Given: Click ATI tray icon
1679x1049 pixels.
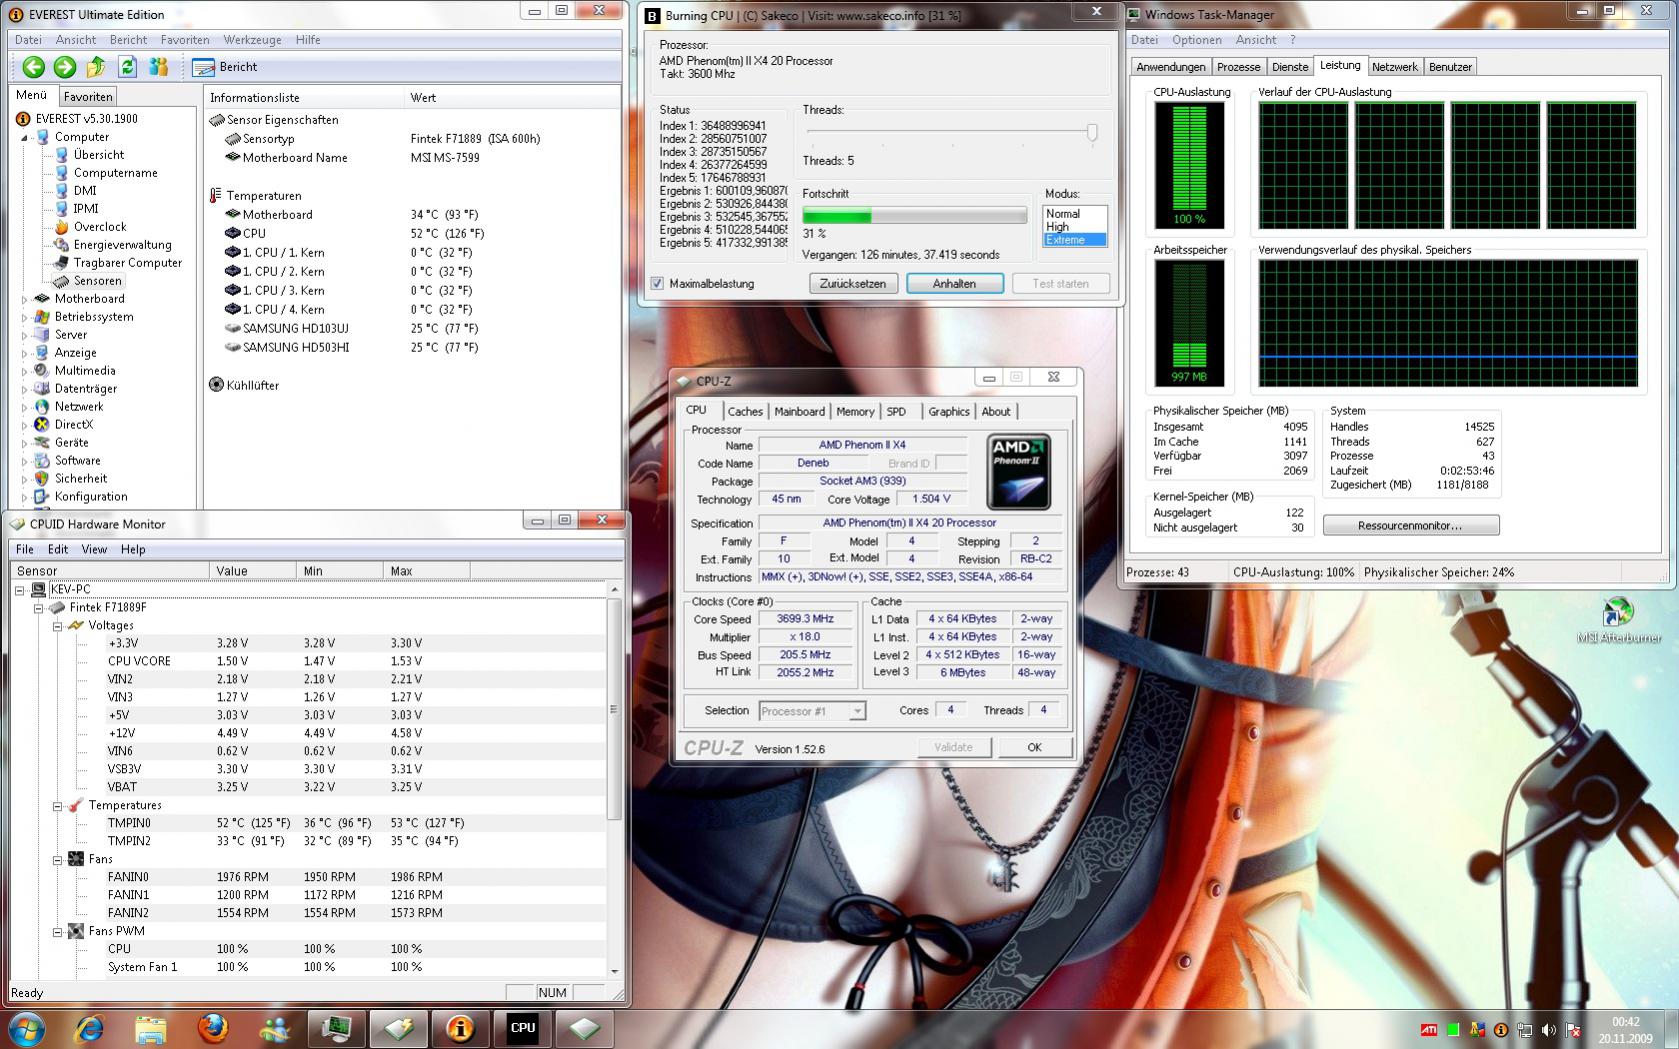Looking at the screenshot, I should (x=1429, y=1029).
